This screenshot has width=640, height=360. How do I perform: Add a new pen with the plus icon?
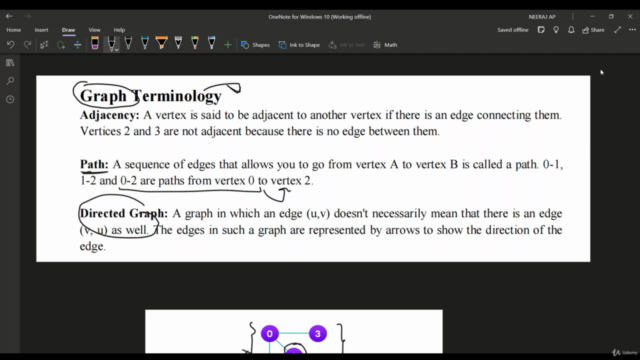(228, 45)
